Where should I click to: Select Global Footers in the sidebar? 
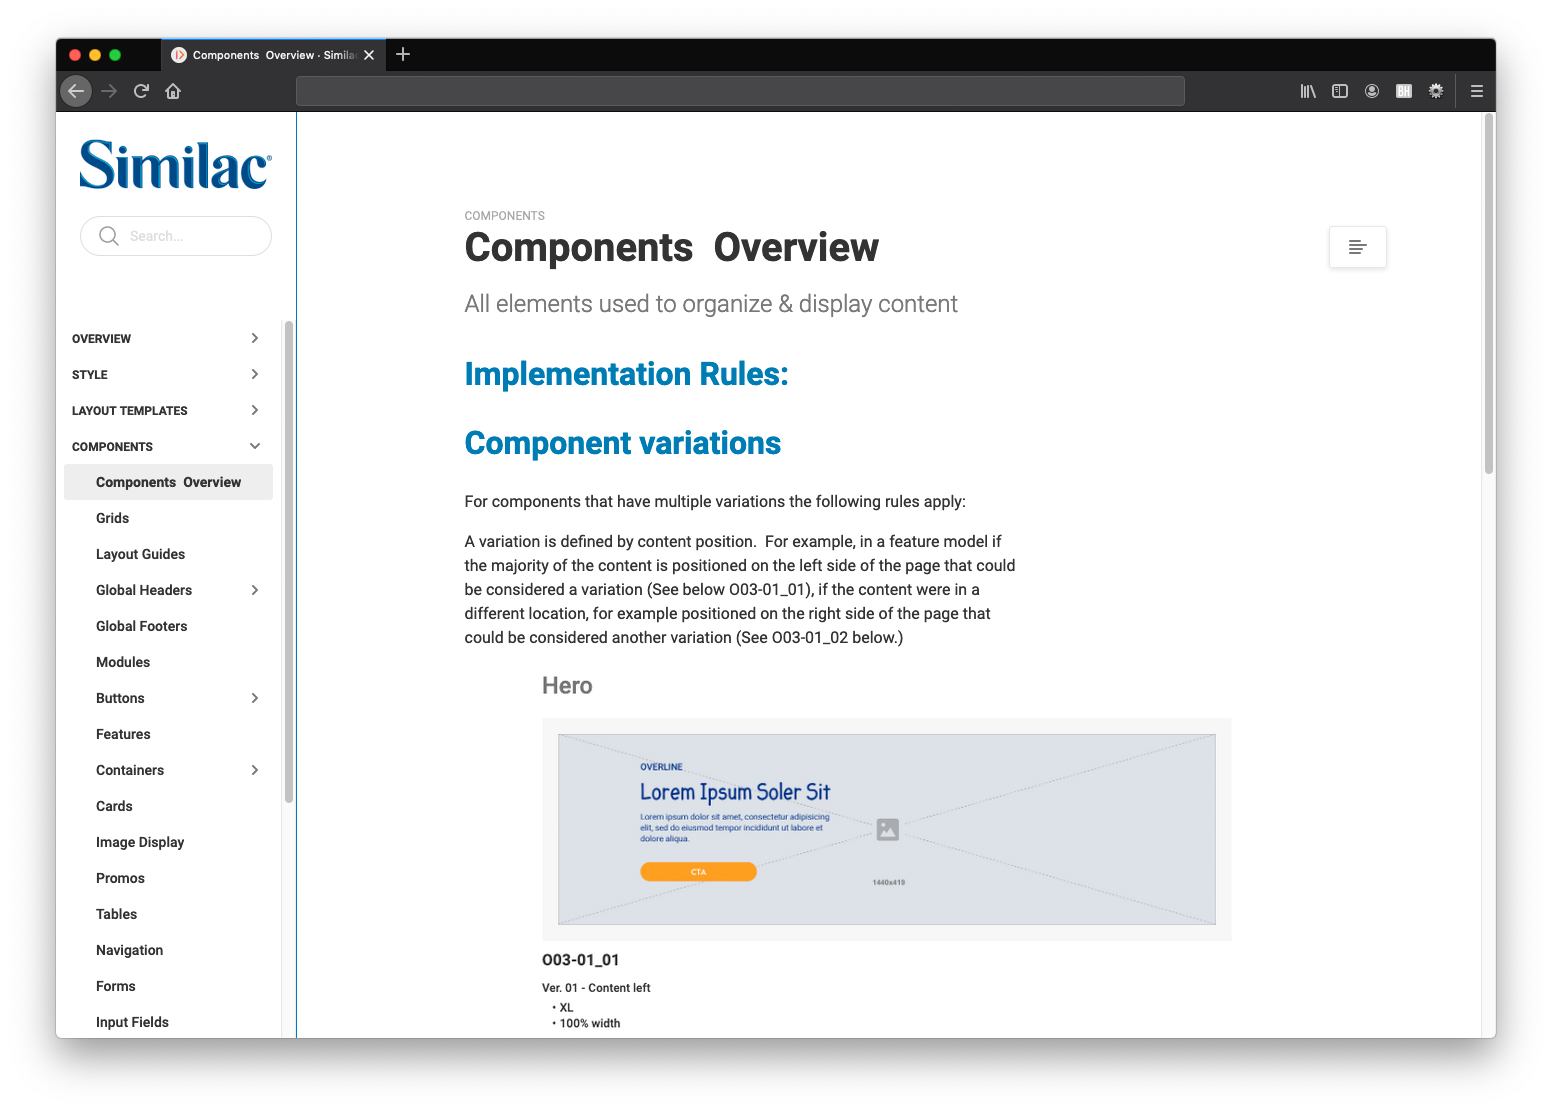[141, 626]
